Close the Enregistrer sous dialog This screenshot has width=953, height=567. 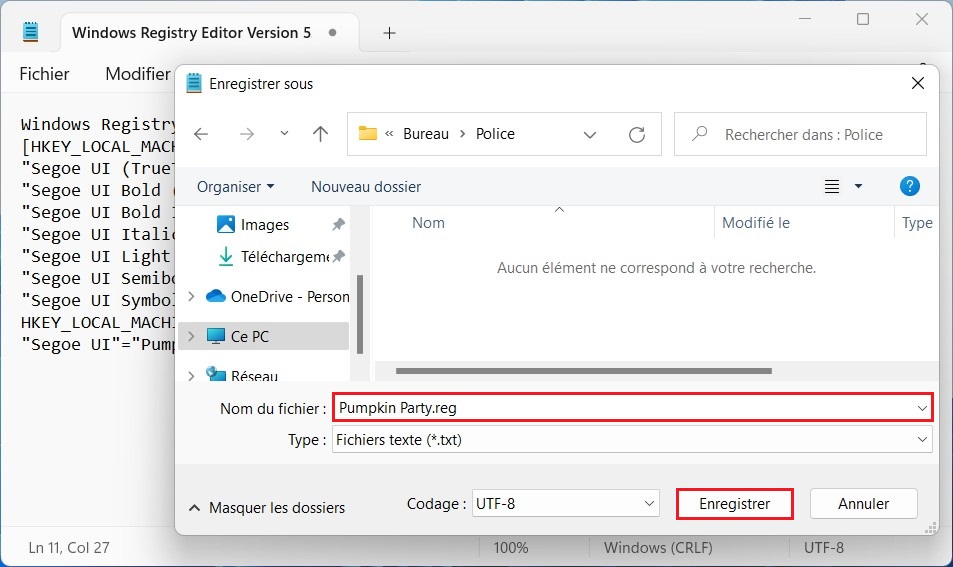click(x=918, y=83)
